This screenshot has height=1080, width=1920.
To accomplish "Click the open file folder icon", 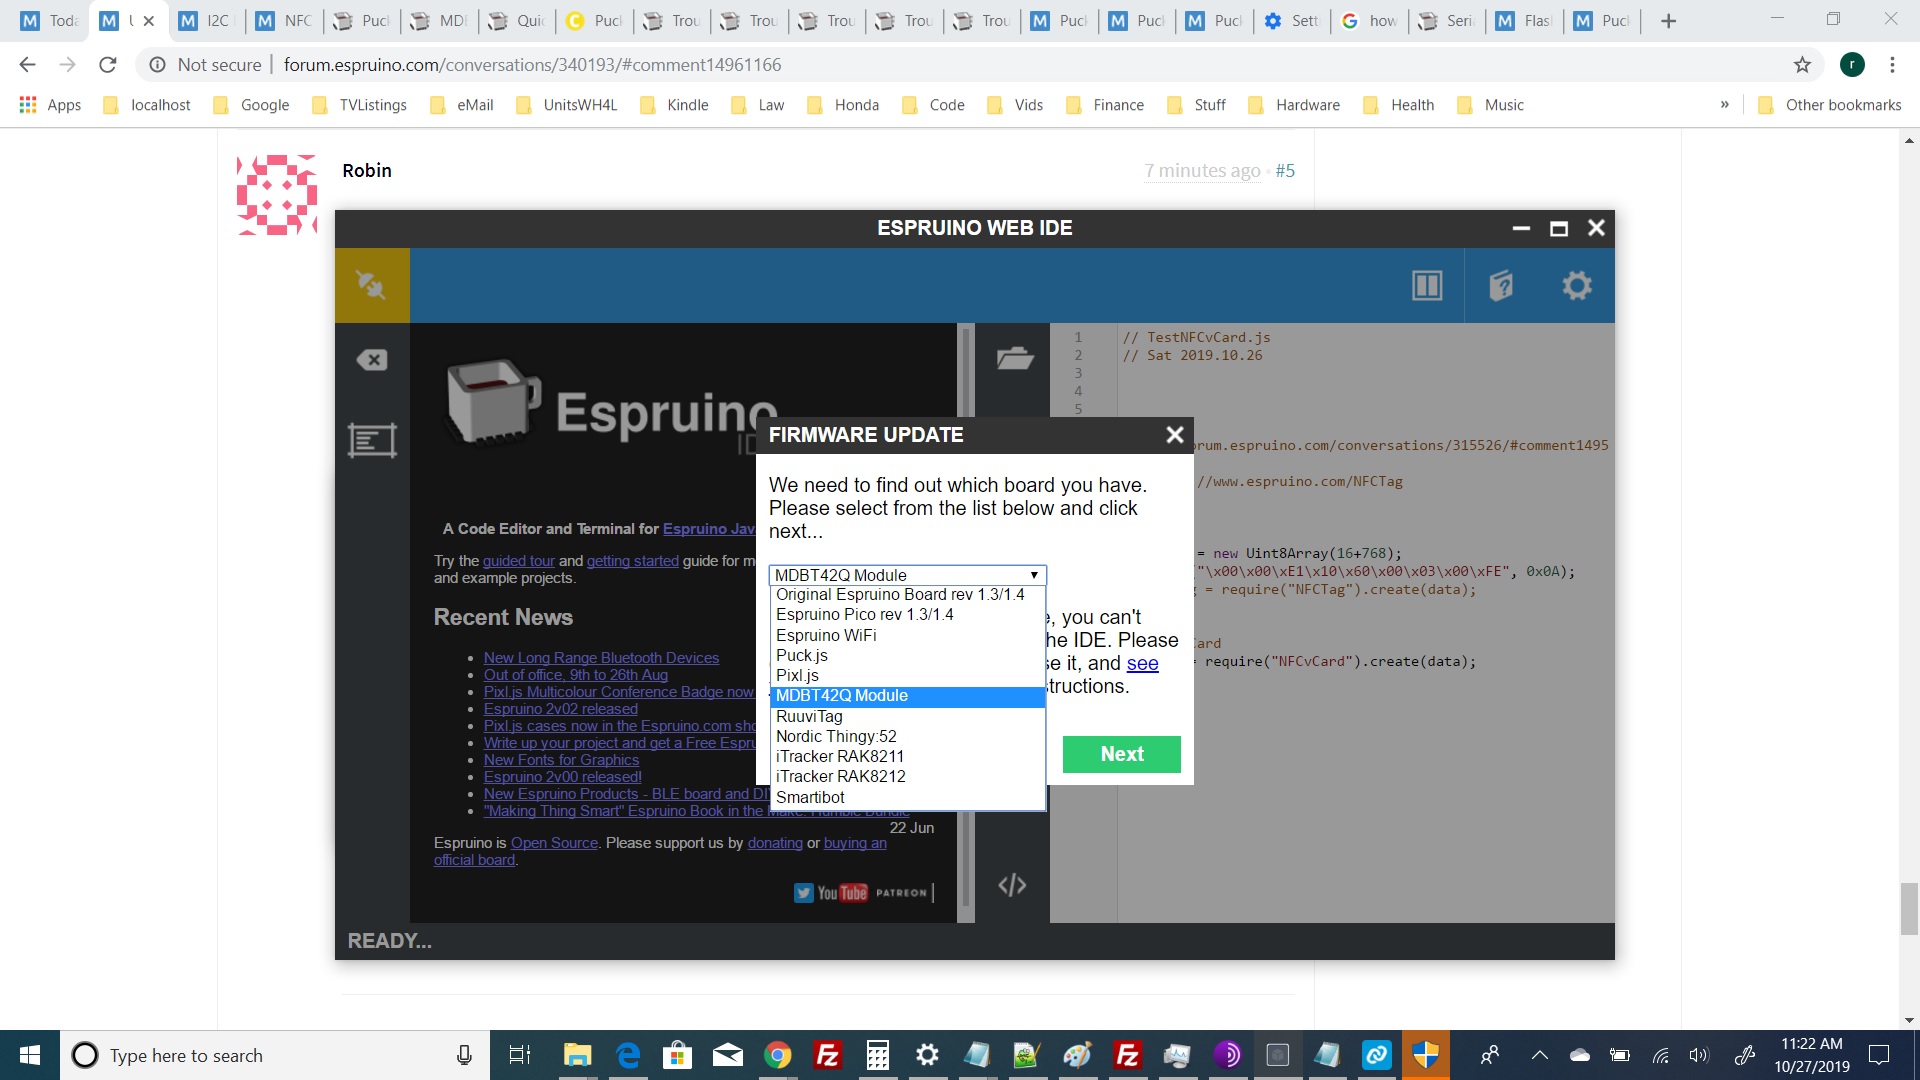I will click(x=1014, y=358).
